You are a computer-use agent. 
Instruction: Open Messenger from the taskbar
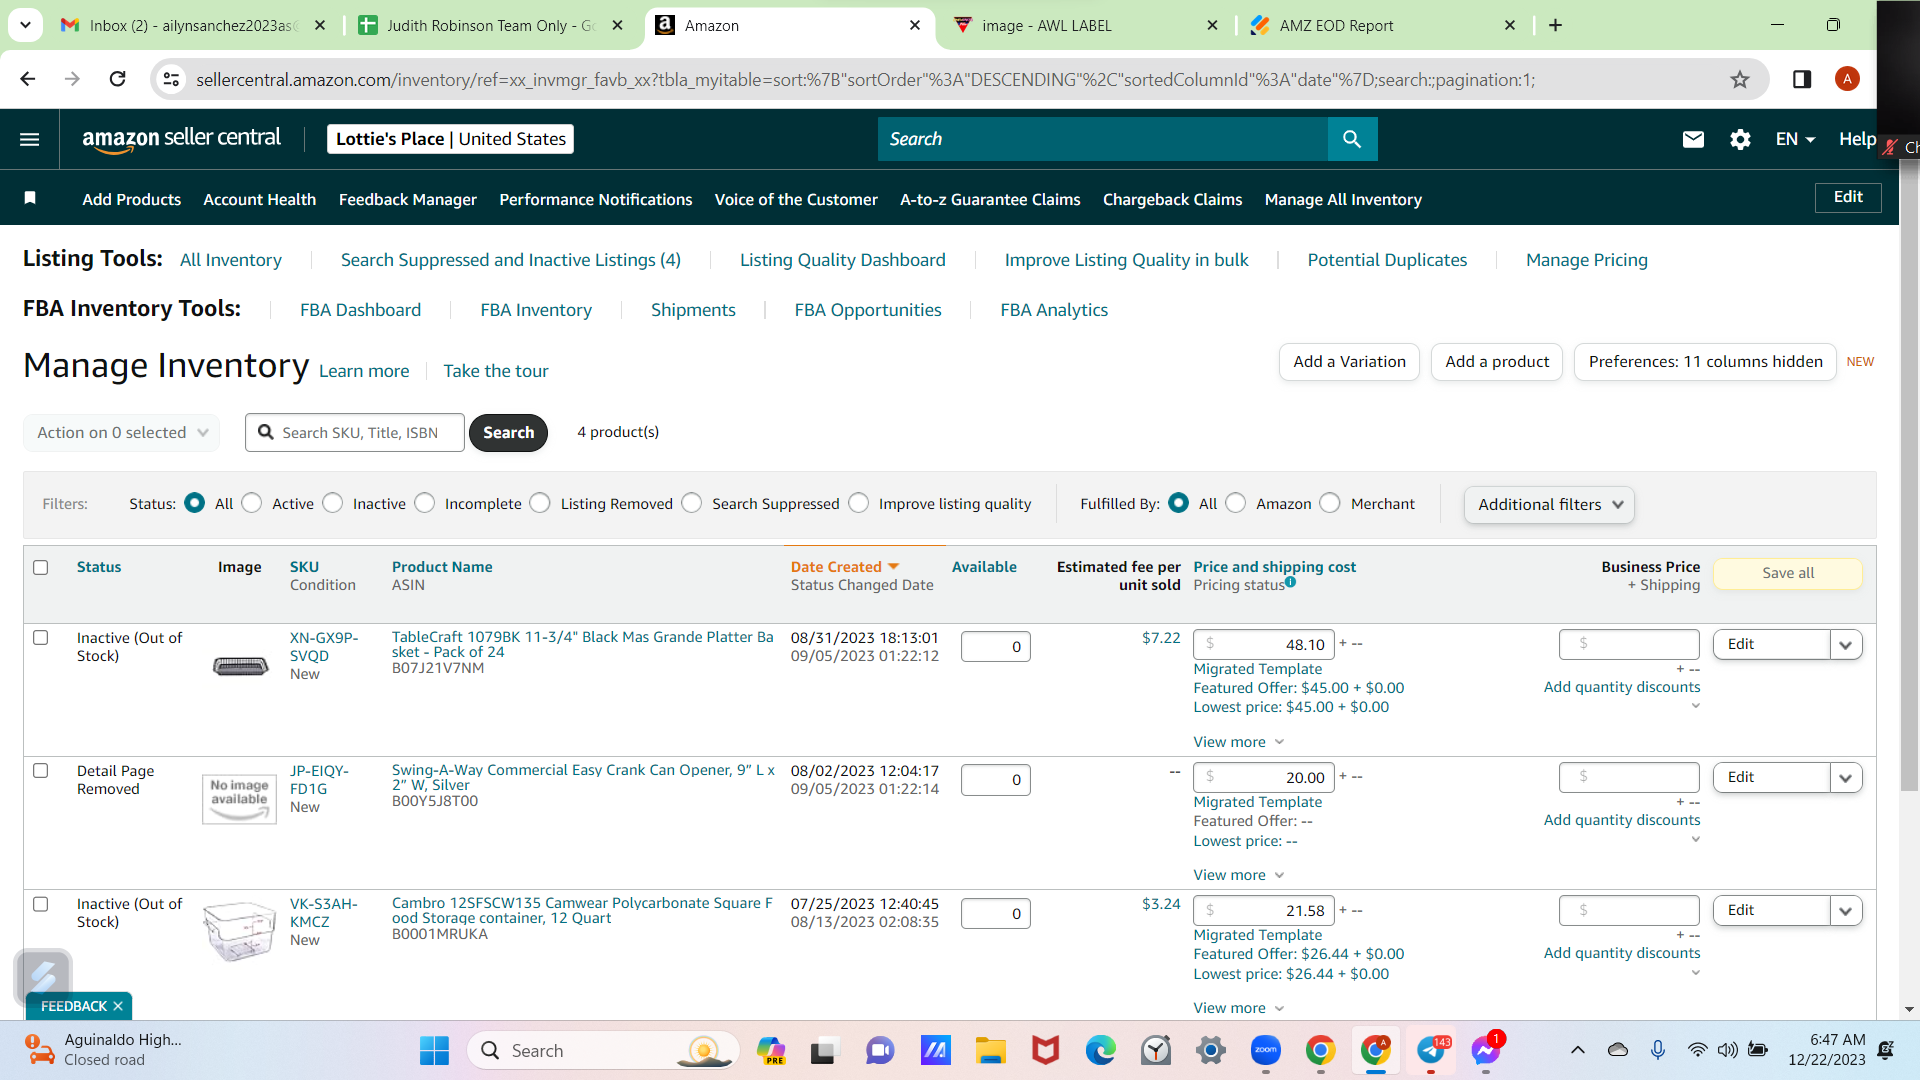coord(1486,1050)
